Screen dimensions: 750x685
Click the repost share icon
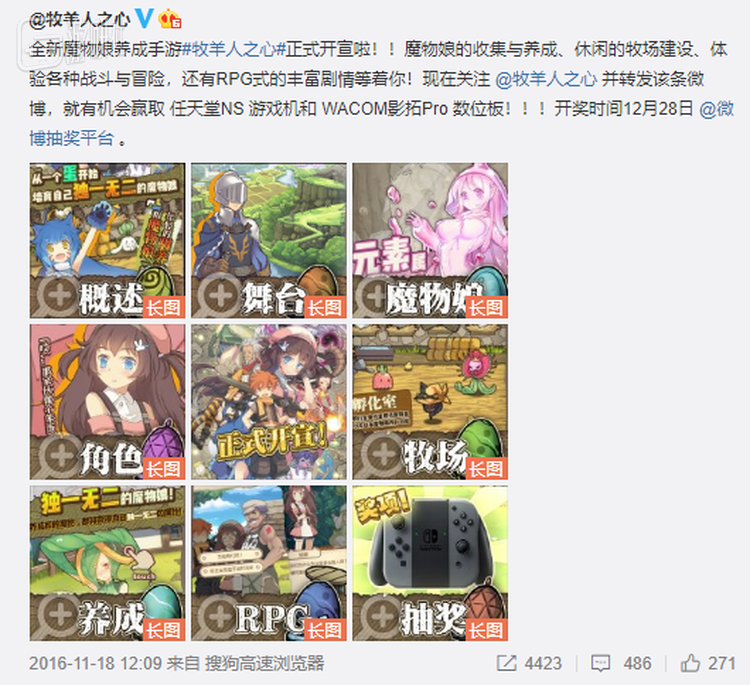coord(506,663)
